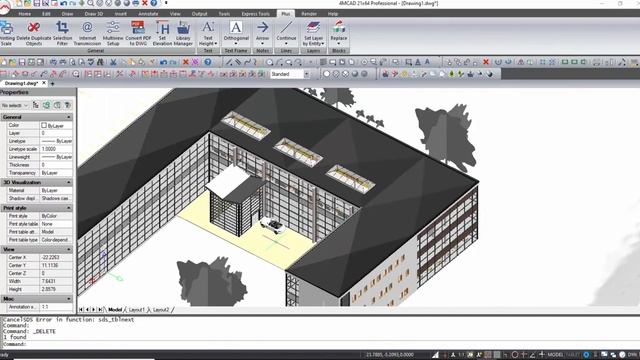The width and height of the screenshot is (640, 360).
Task: Collapse the Misc properties section
Action: point(69,299)
